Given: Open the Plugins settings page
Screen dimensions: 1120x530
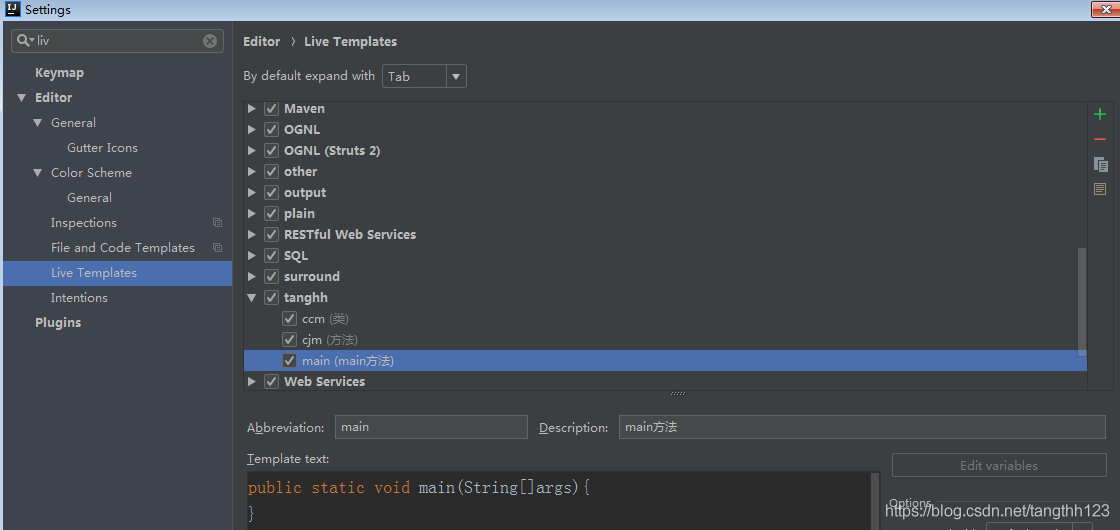Looking at the screenshot, I should [58, 323].
